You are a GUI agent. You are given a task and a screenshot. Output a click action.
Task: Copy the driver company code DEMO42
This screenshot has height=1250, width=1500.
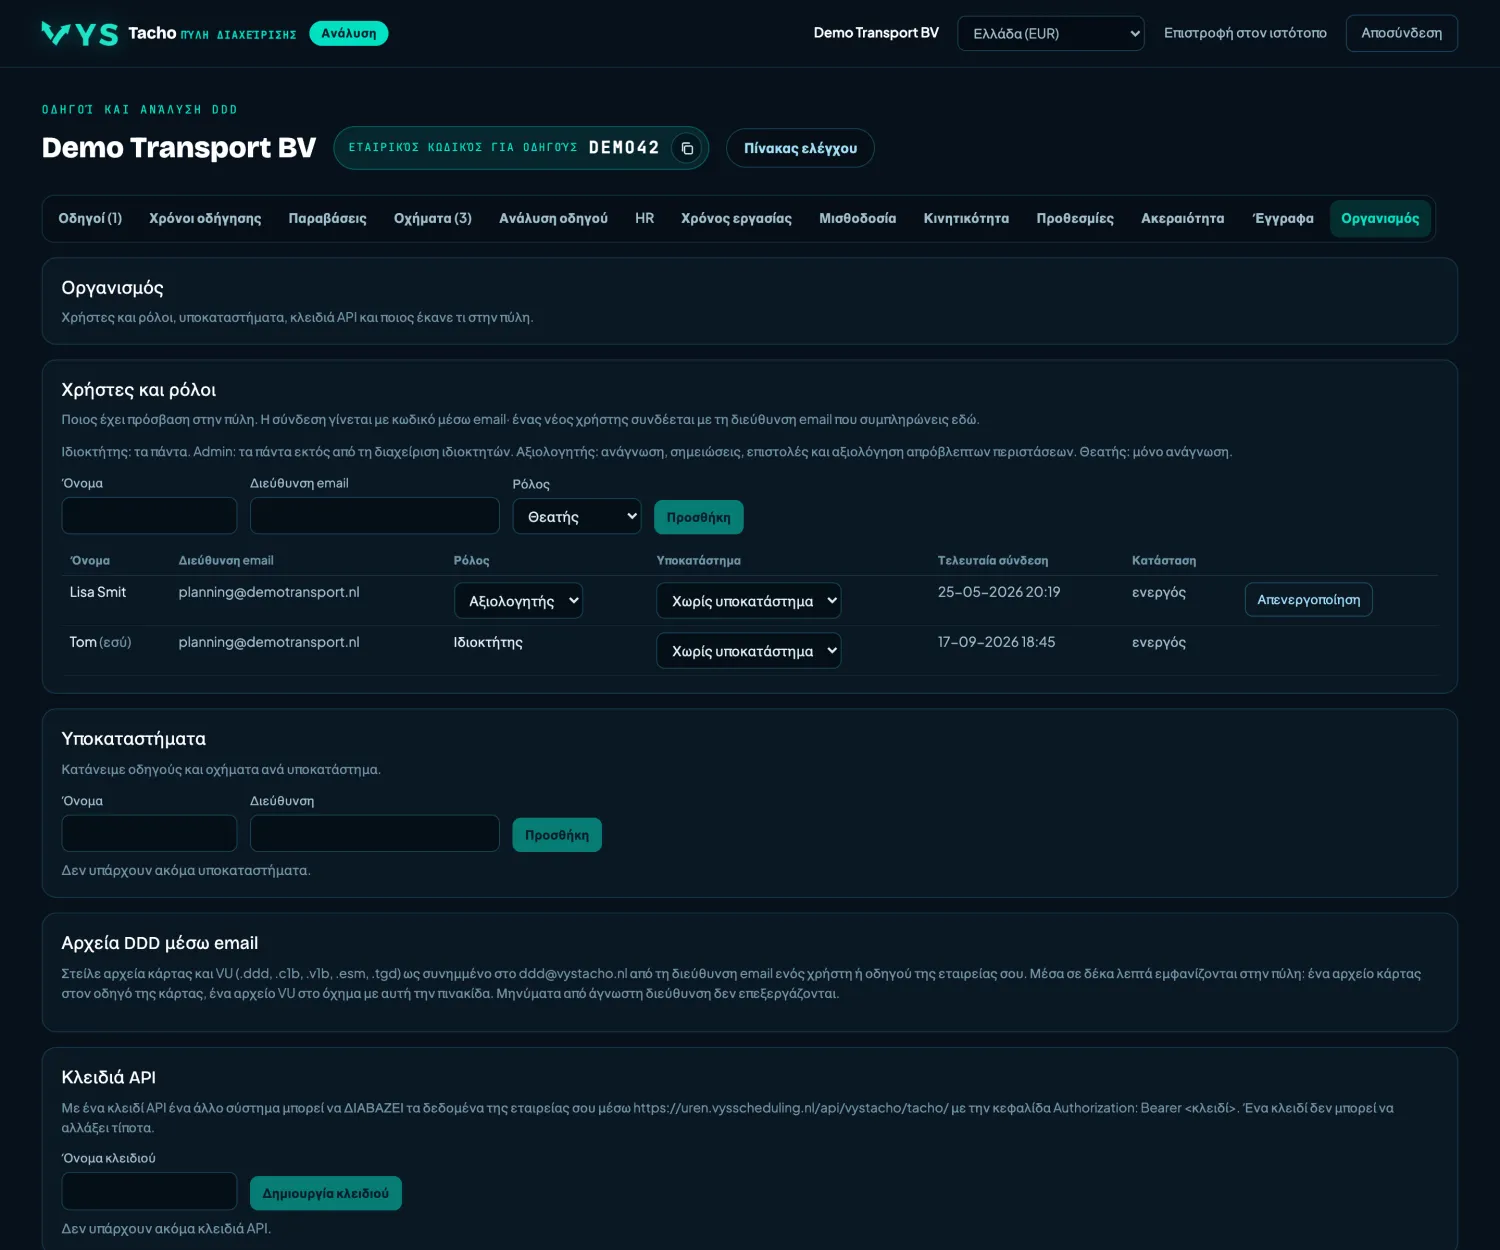coord(687,148)
